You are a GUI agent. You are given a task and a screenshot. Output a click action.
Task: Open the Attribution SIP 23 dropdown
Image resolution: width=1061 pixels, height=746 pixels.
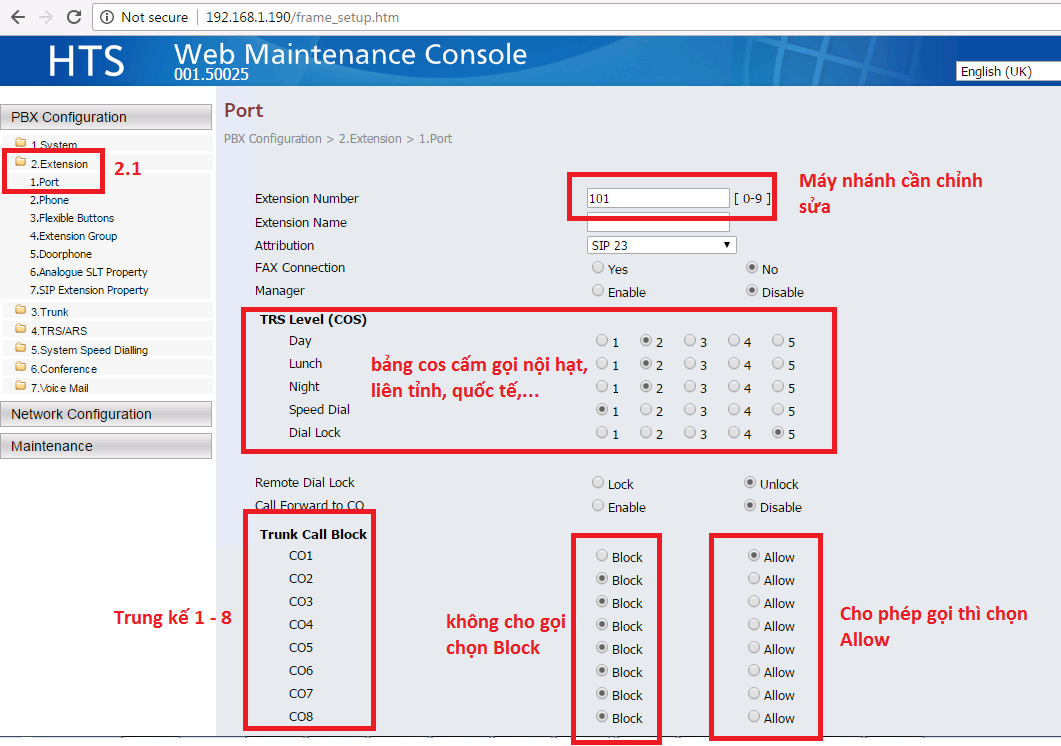coord(661,245)
